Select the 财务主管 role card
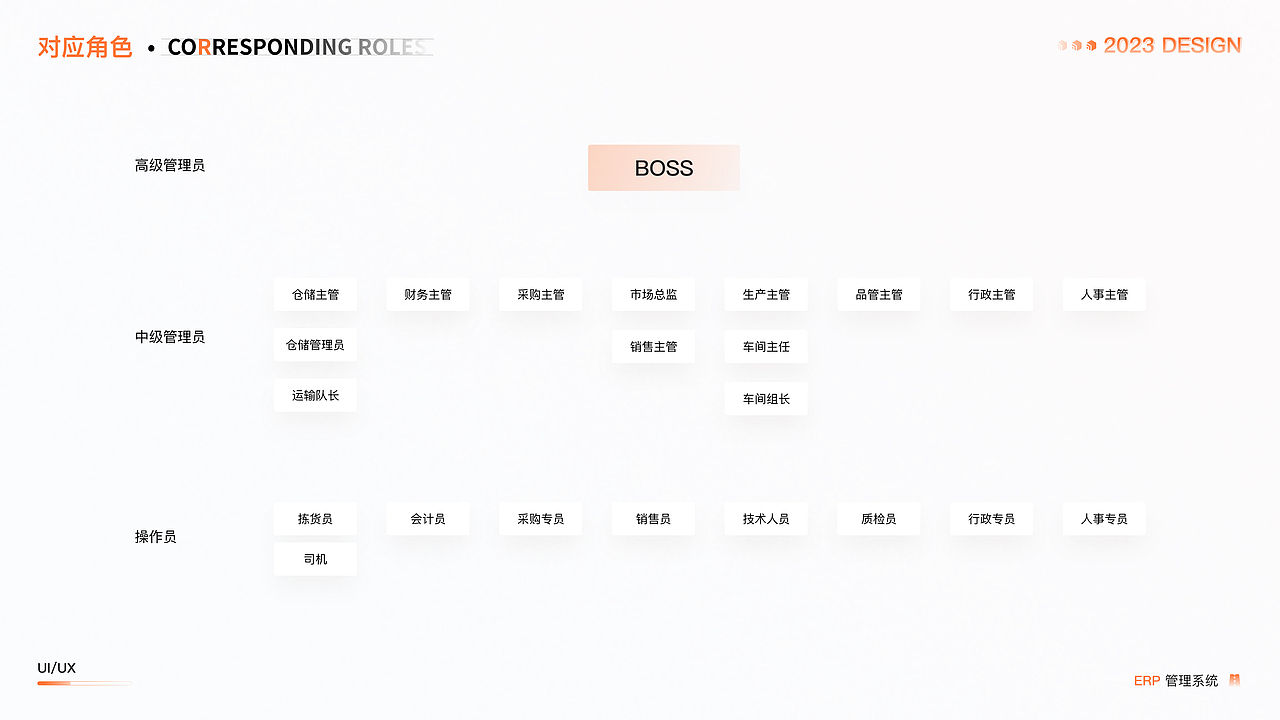Image resolution: width=1280 pixels, height=720 pixels. click(428, 295)
